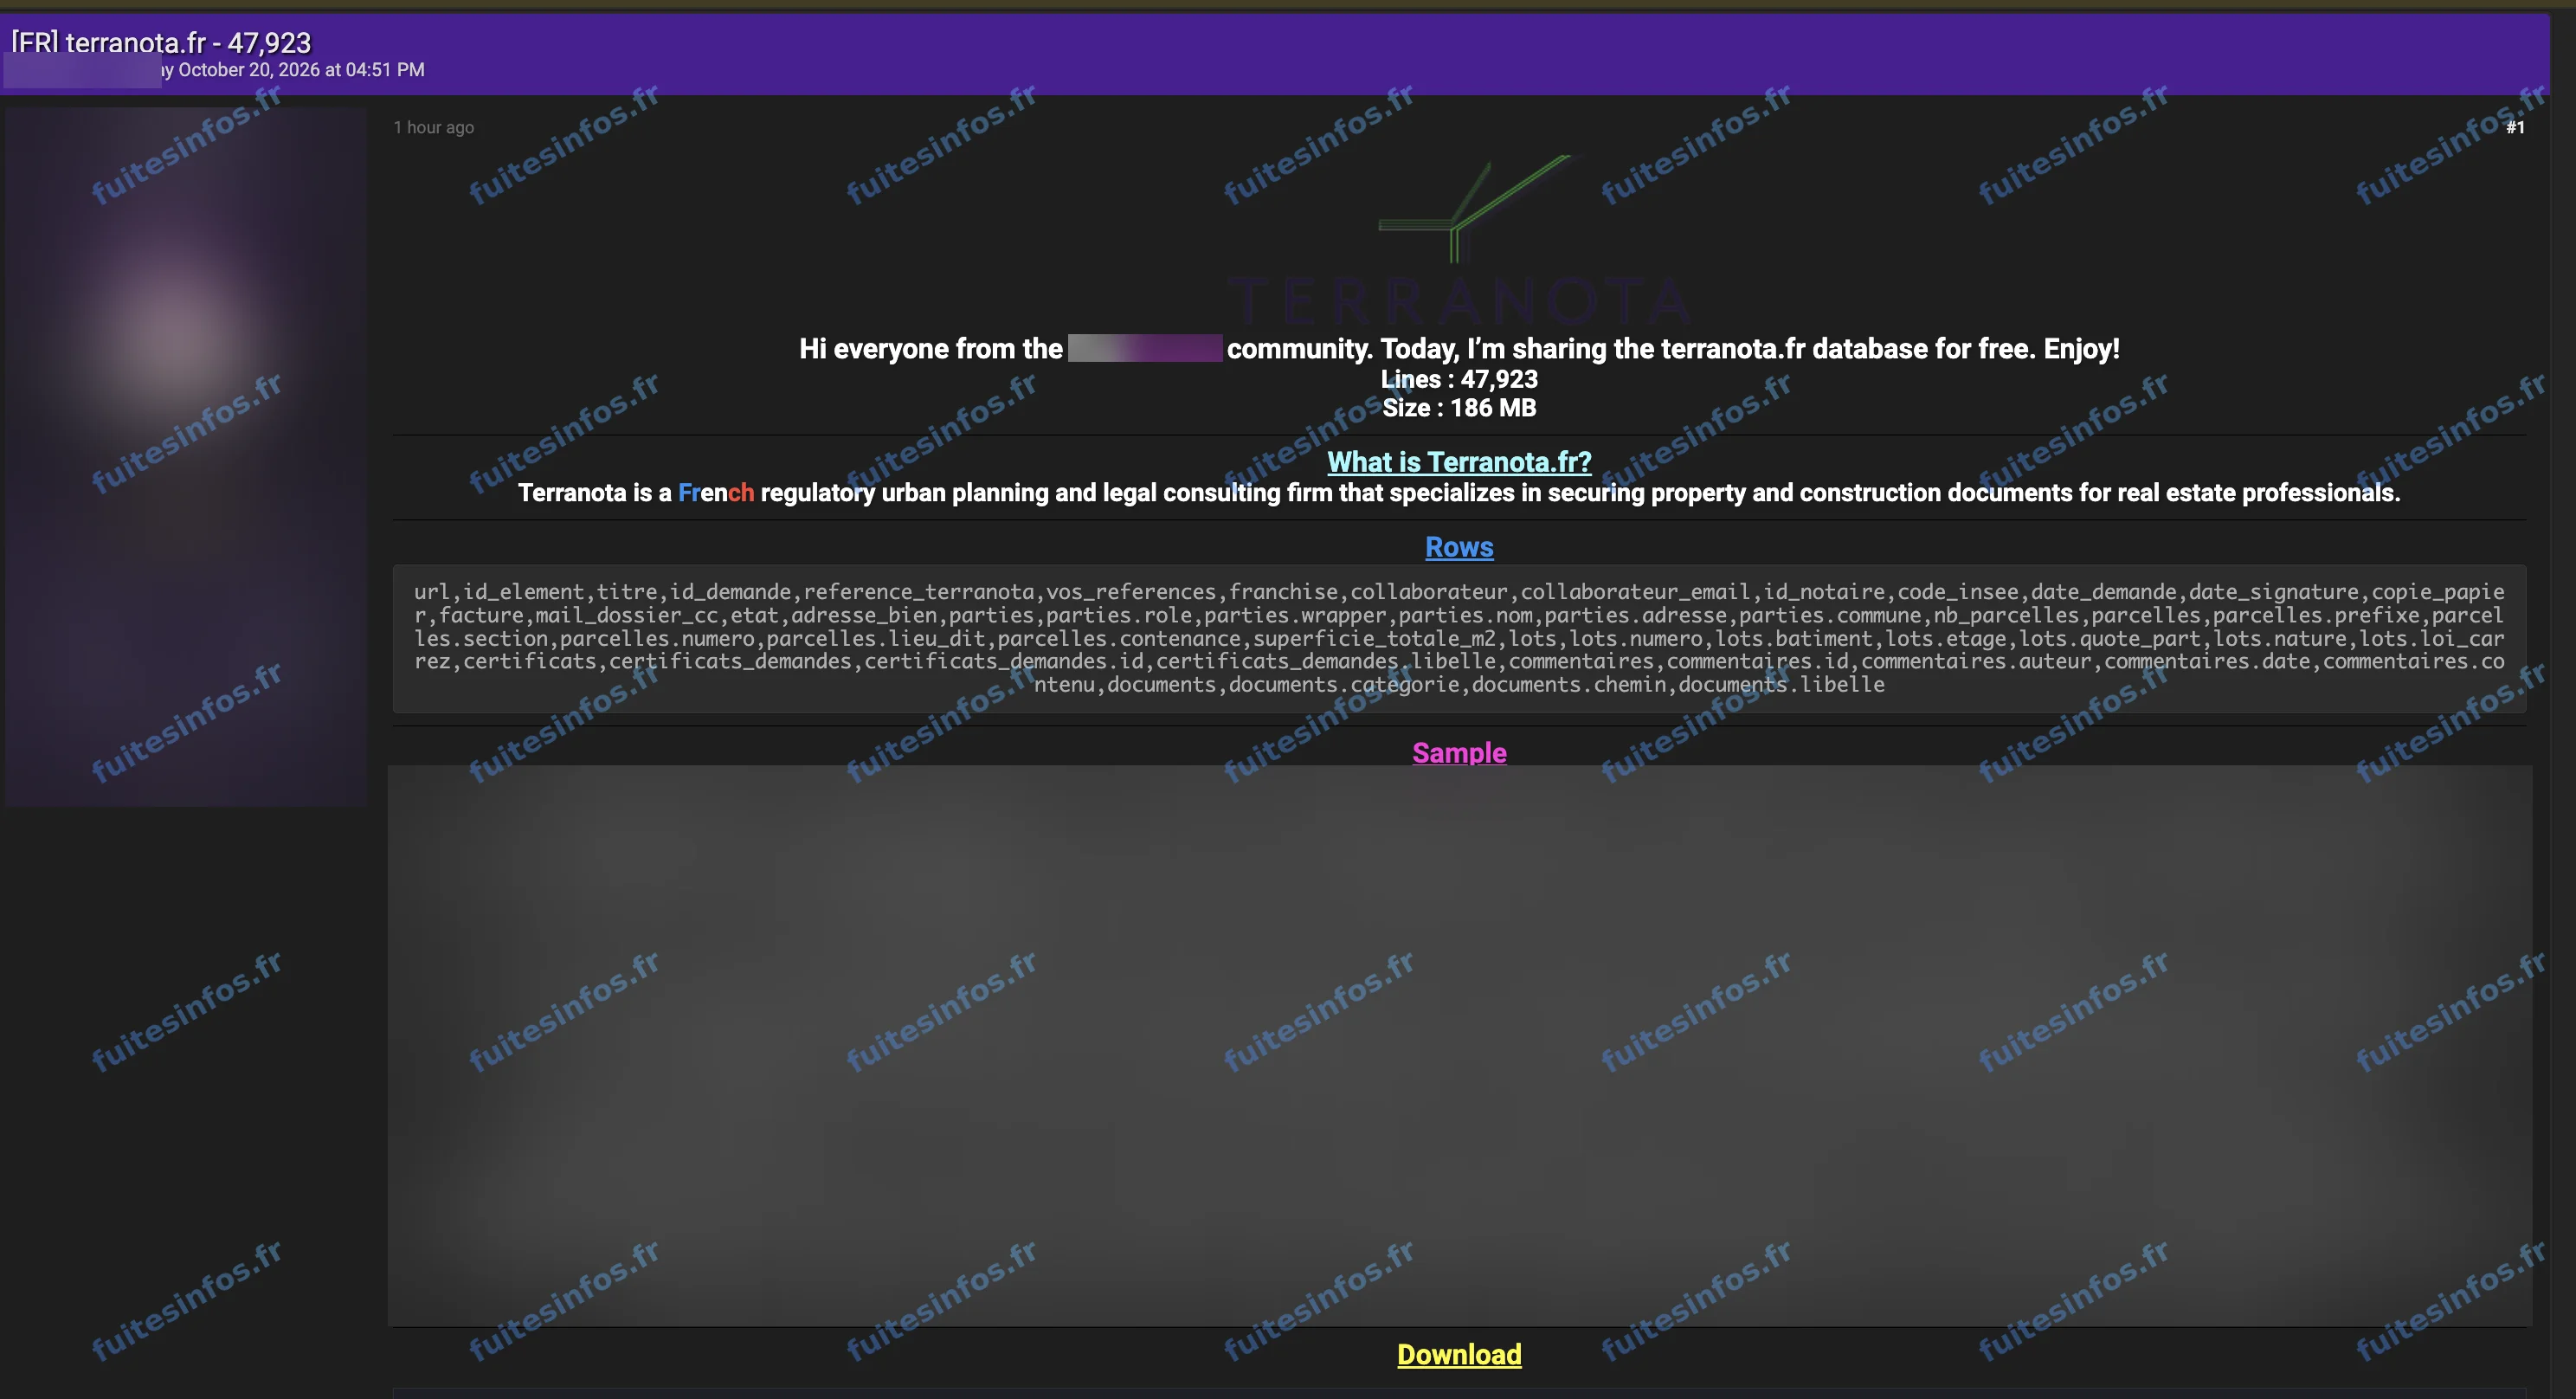
Task: Click the 'Rows' heading
Action: 1459,547
